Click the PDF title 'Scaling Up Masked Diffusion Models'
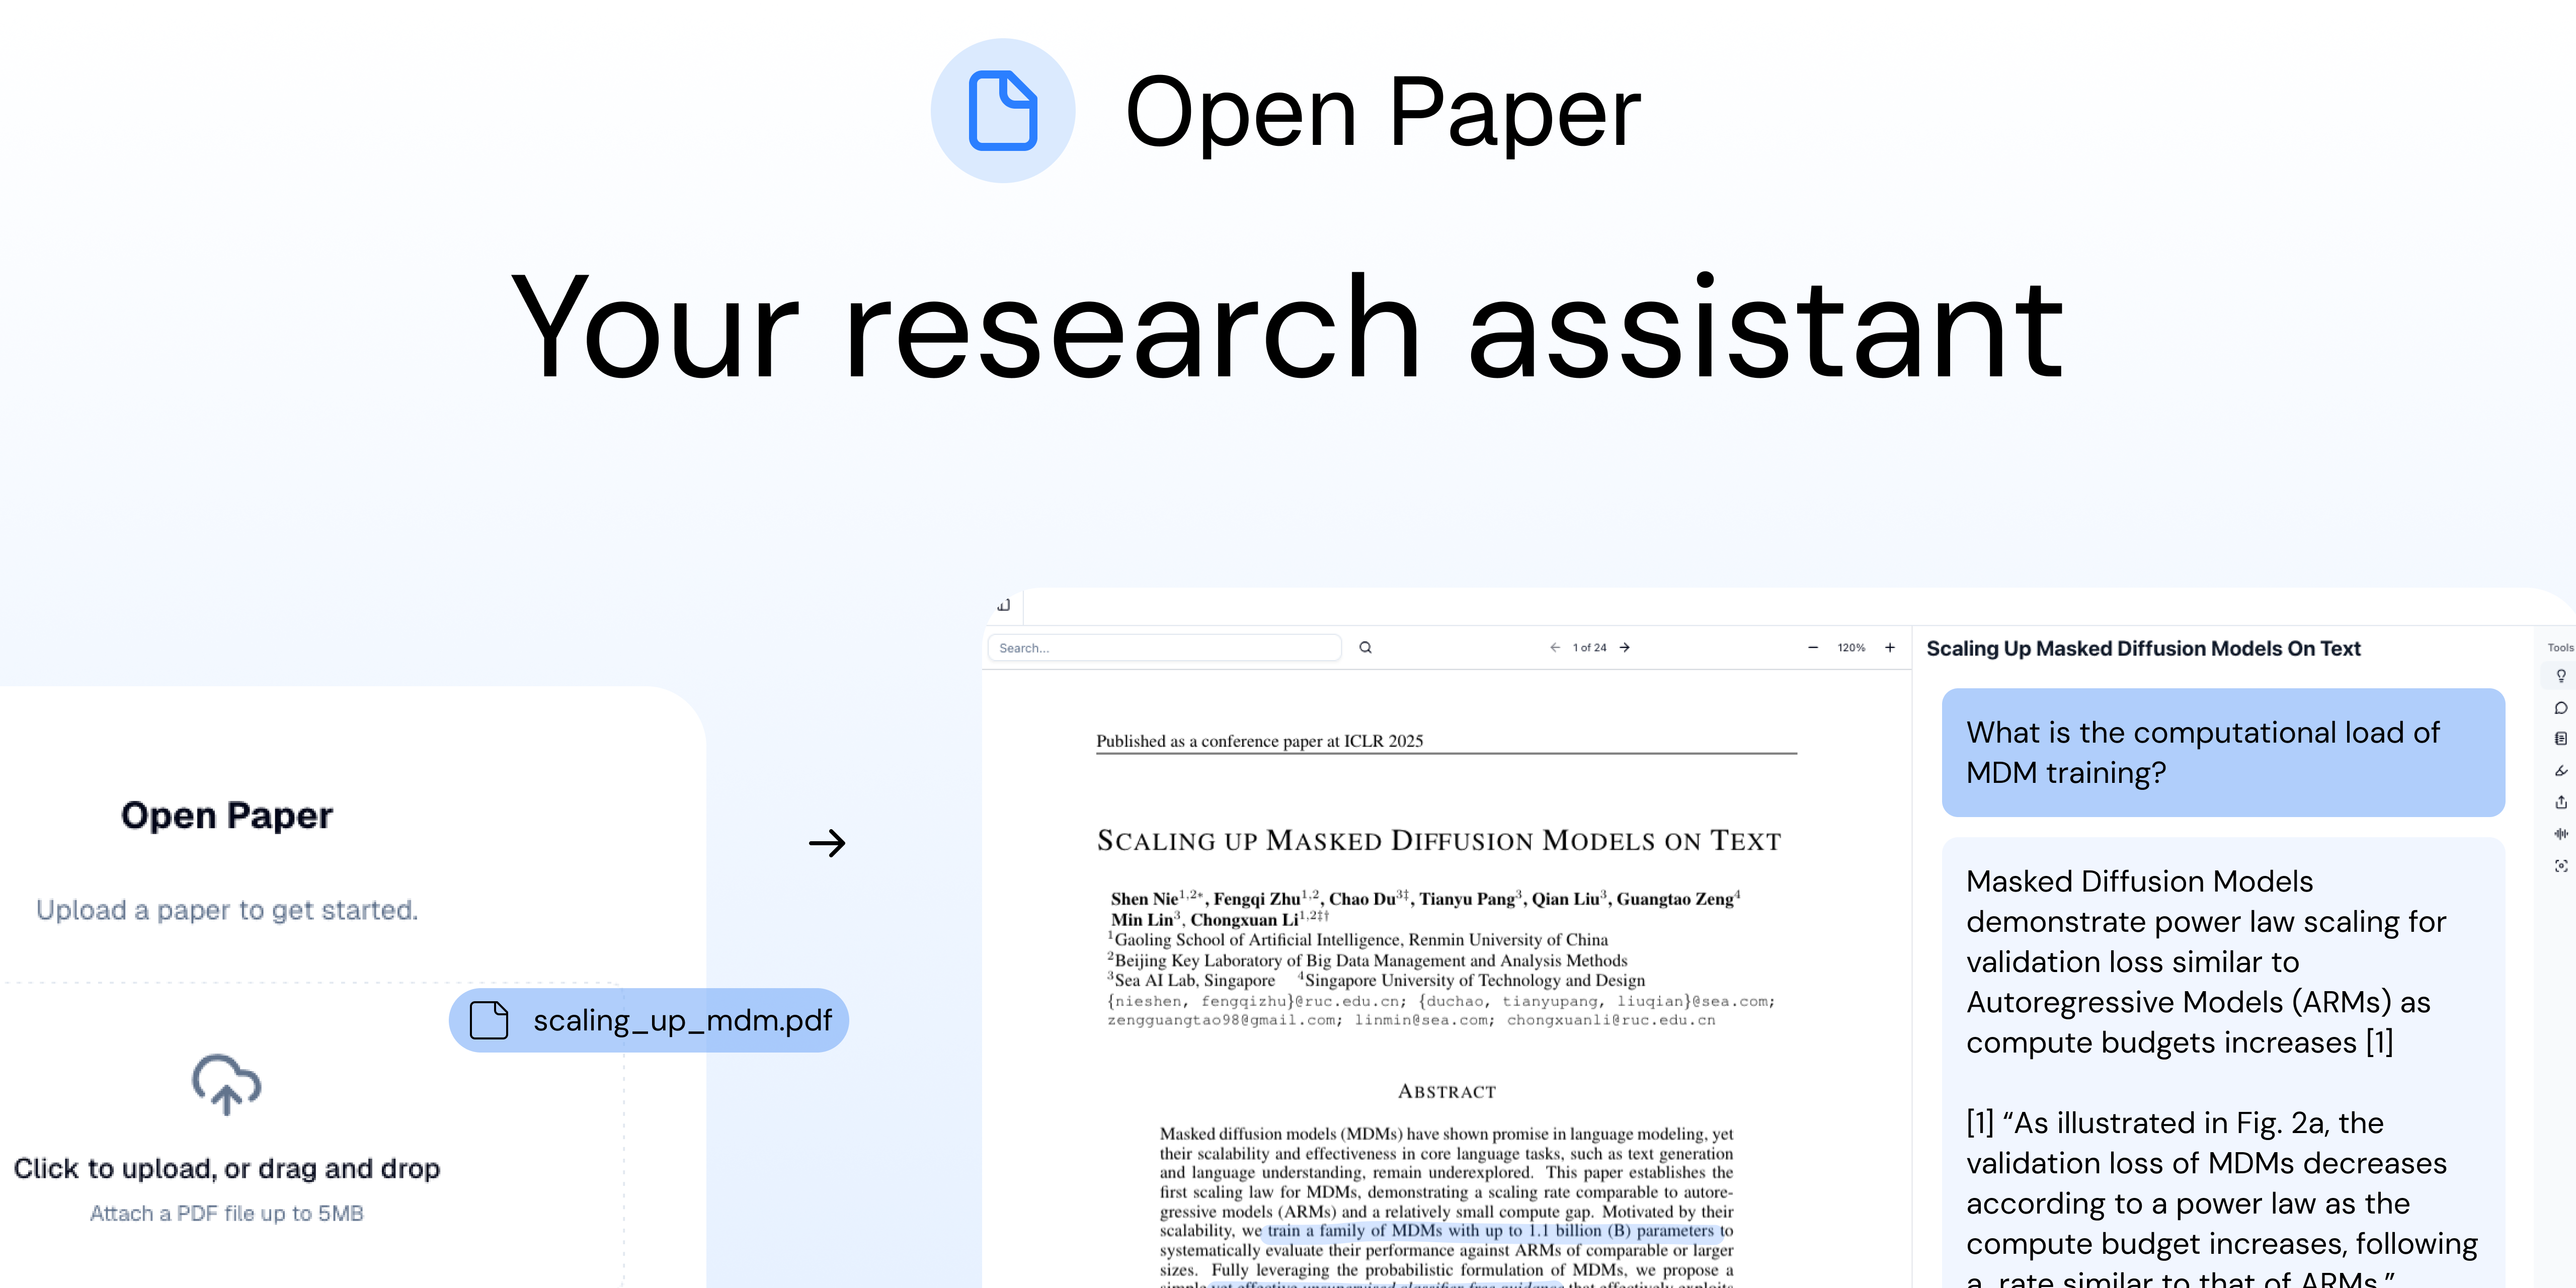 (x=1439, y=840)
